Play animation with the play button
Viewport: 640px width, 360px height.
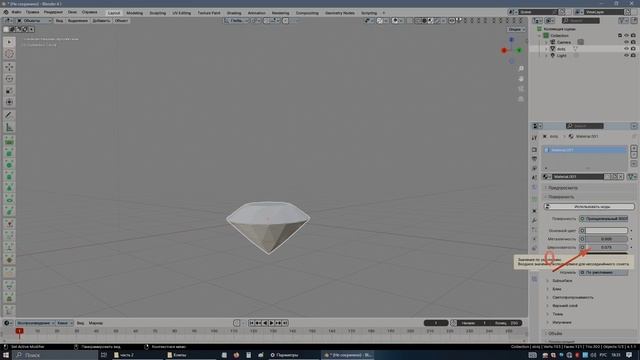271,323
